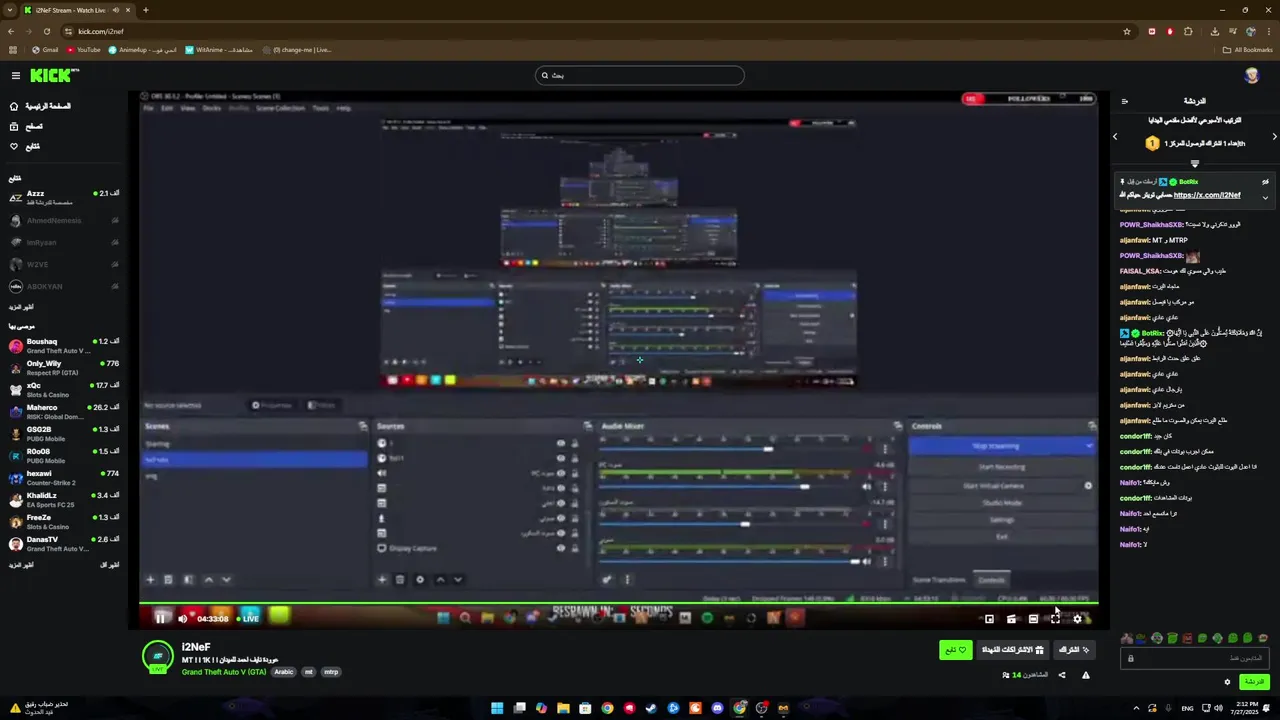This screenshot has width=1280, height=720.
Task: Share the stream via share icon
Action: point(1062,675)
